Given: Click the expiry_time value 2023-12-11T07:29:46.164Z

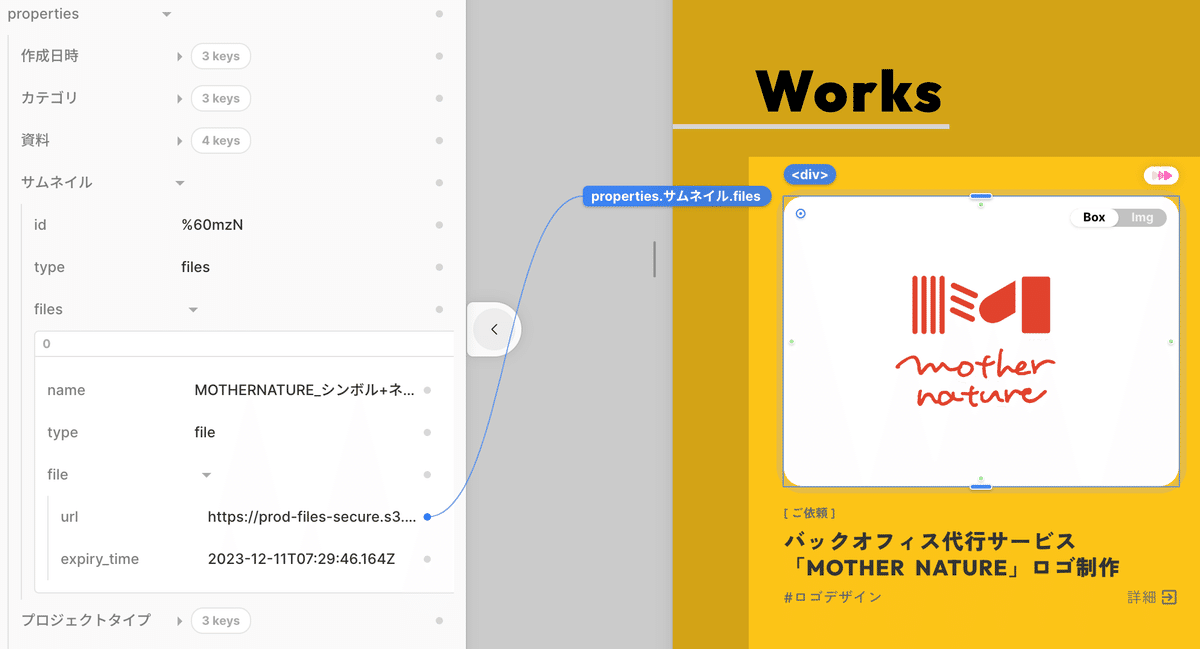Looking at the screenshot, I should [x=301, y=559].
